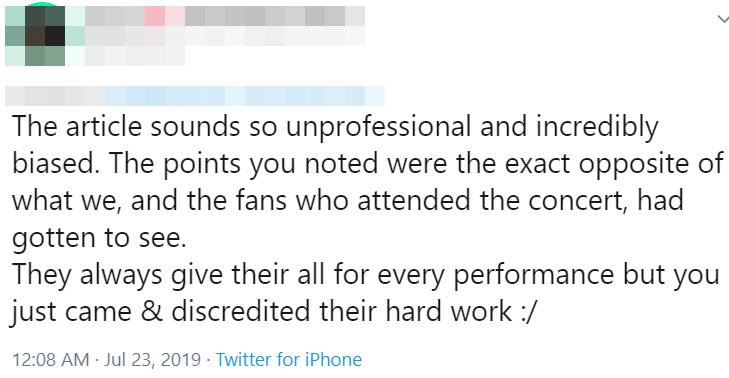Screen dimensions: 729x378
Task: Open the tweet options chevron menu
Action: 723,19
